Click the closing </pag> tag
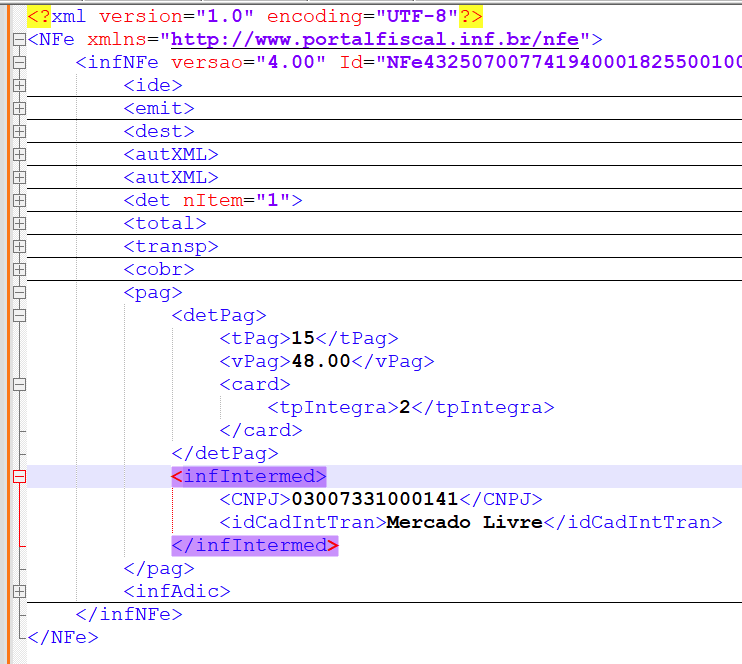742x664 pixels. click(x=159, y=568)
